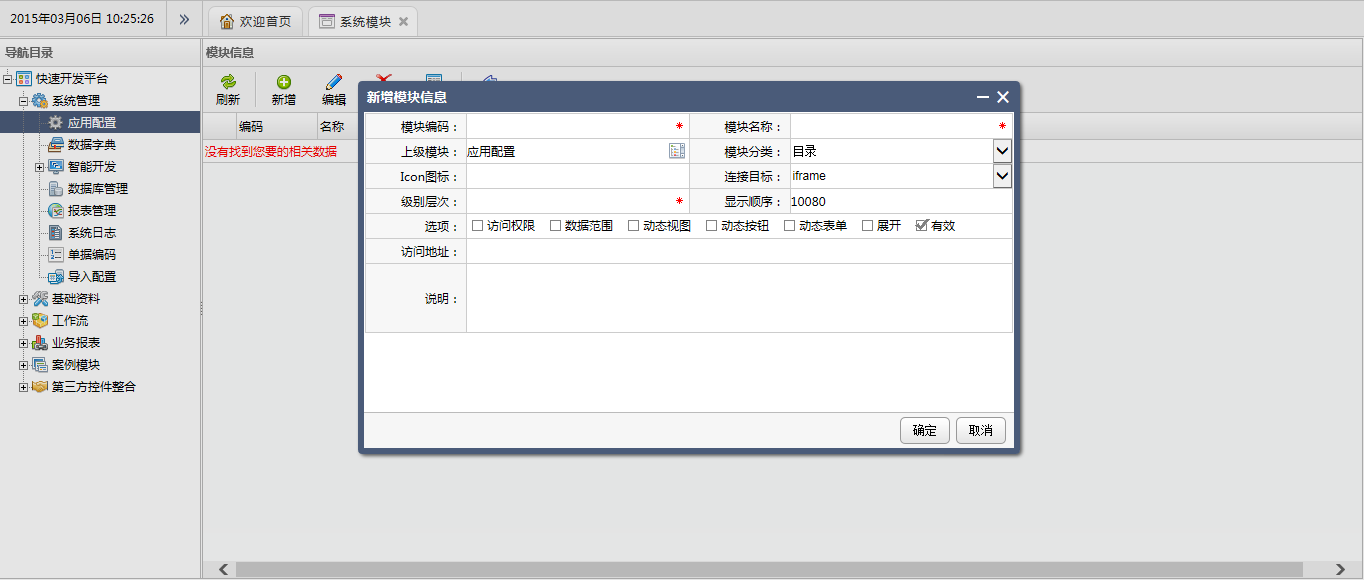Click the 数据库管理 sidebar icon
Screen dimensions: 1364x580
[x=55, y=188]
